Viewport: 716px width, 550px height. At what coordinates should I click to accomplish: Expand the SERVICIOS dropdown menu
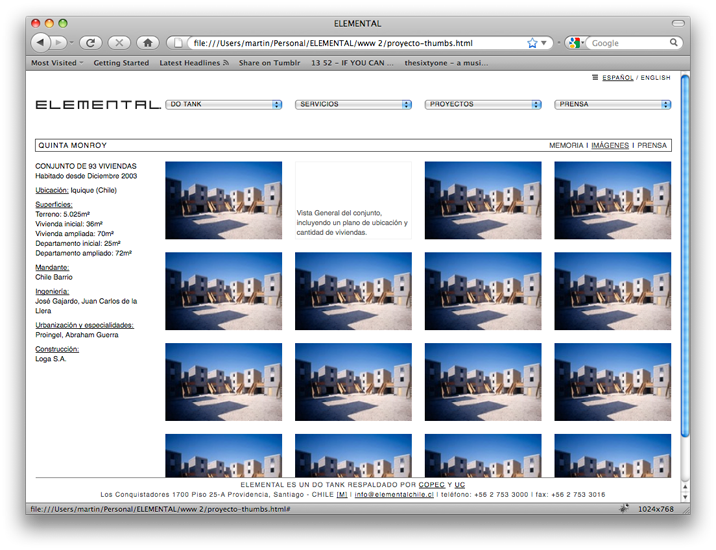coord(353,105)
